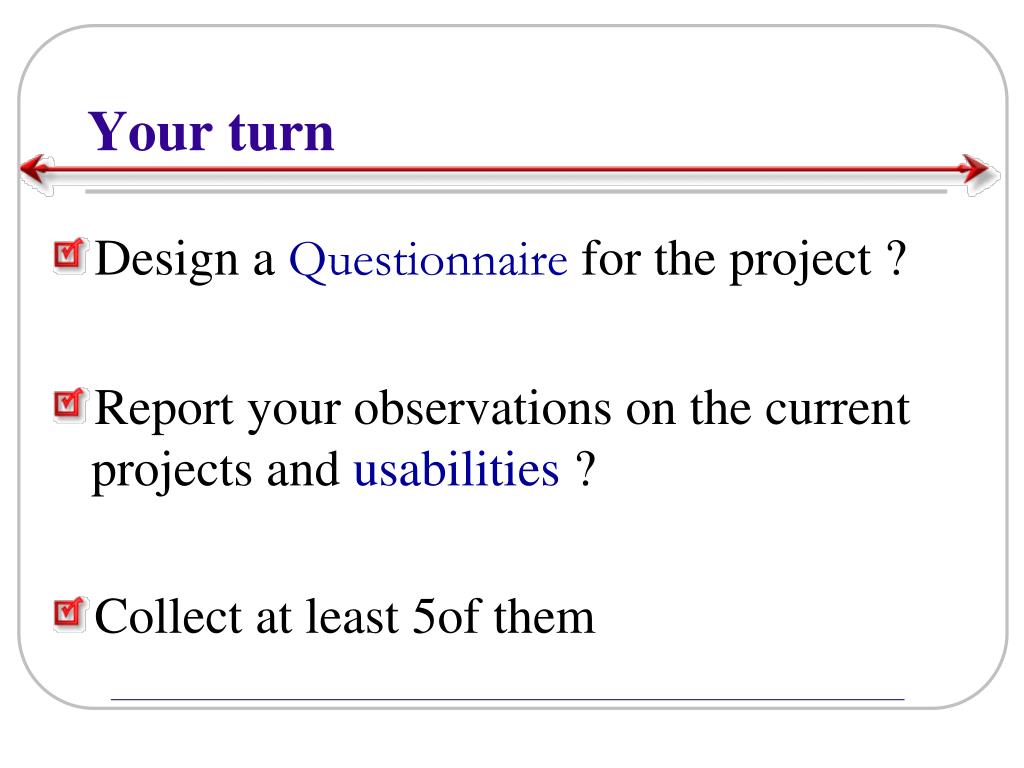Click the question mark after 'project'
Viewport: 1024px width, 768px height.
pos(897,259)
